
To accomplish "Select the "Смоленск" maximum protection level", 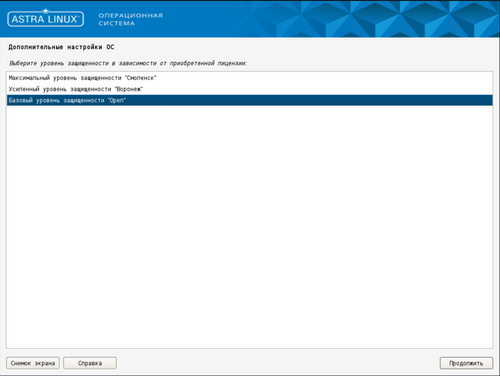I will click(249, 78).
